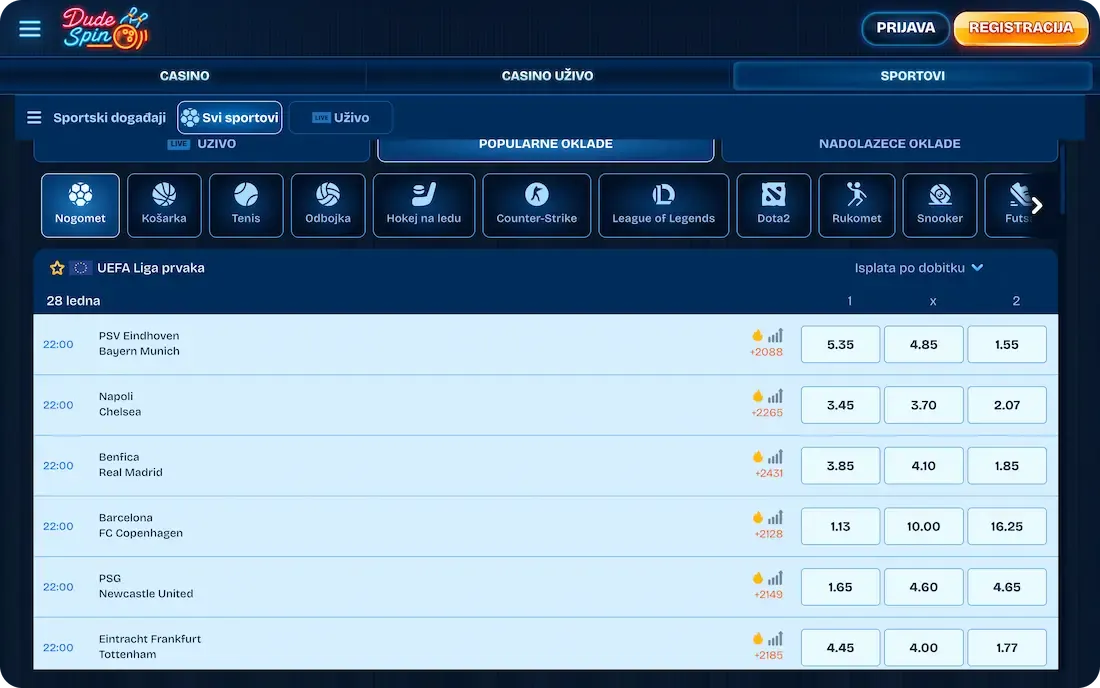Screen dimensions: 1100x688
Task: Bet on Eintracht Frankfurt win at 4.45
Action: tap(840, 647)
